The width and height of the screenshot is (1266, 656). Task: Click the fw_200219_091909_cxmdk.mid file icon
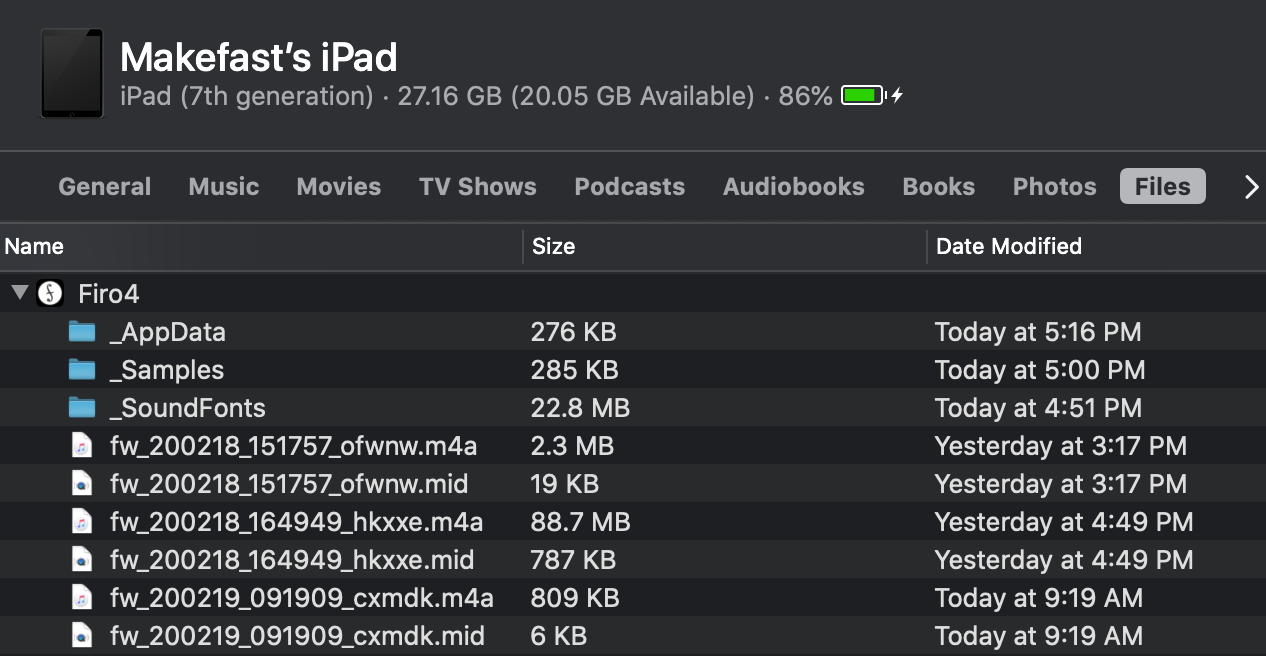click(83, 636)
